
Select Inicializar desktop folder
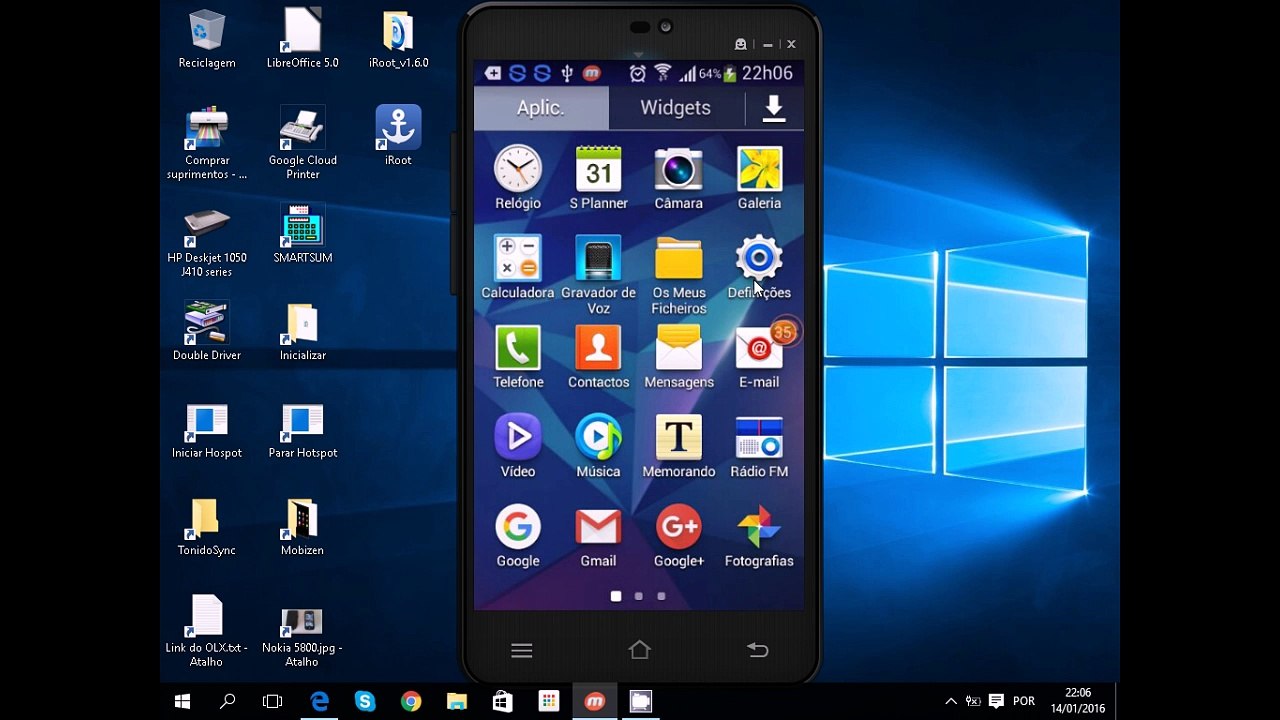[302, 332]
